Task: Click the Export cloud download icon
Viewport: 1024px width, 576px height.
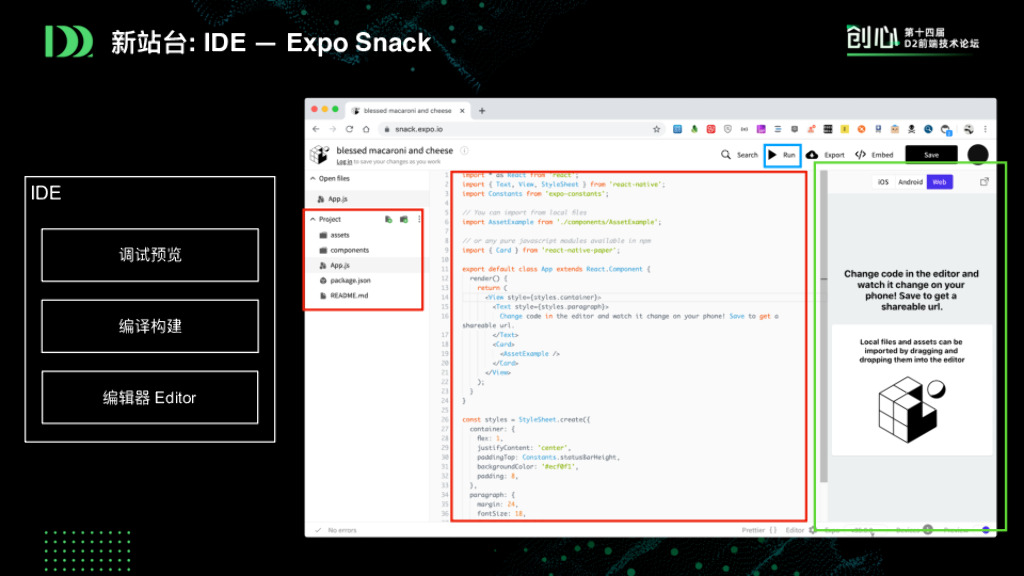Action: (812, 155)
